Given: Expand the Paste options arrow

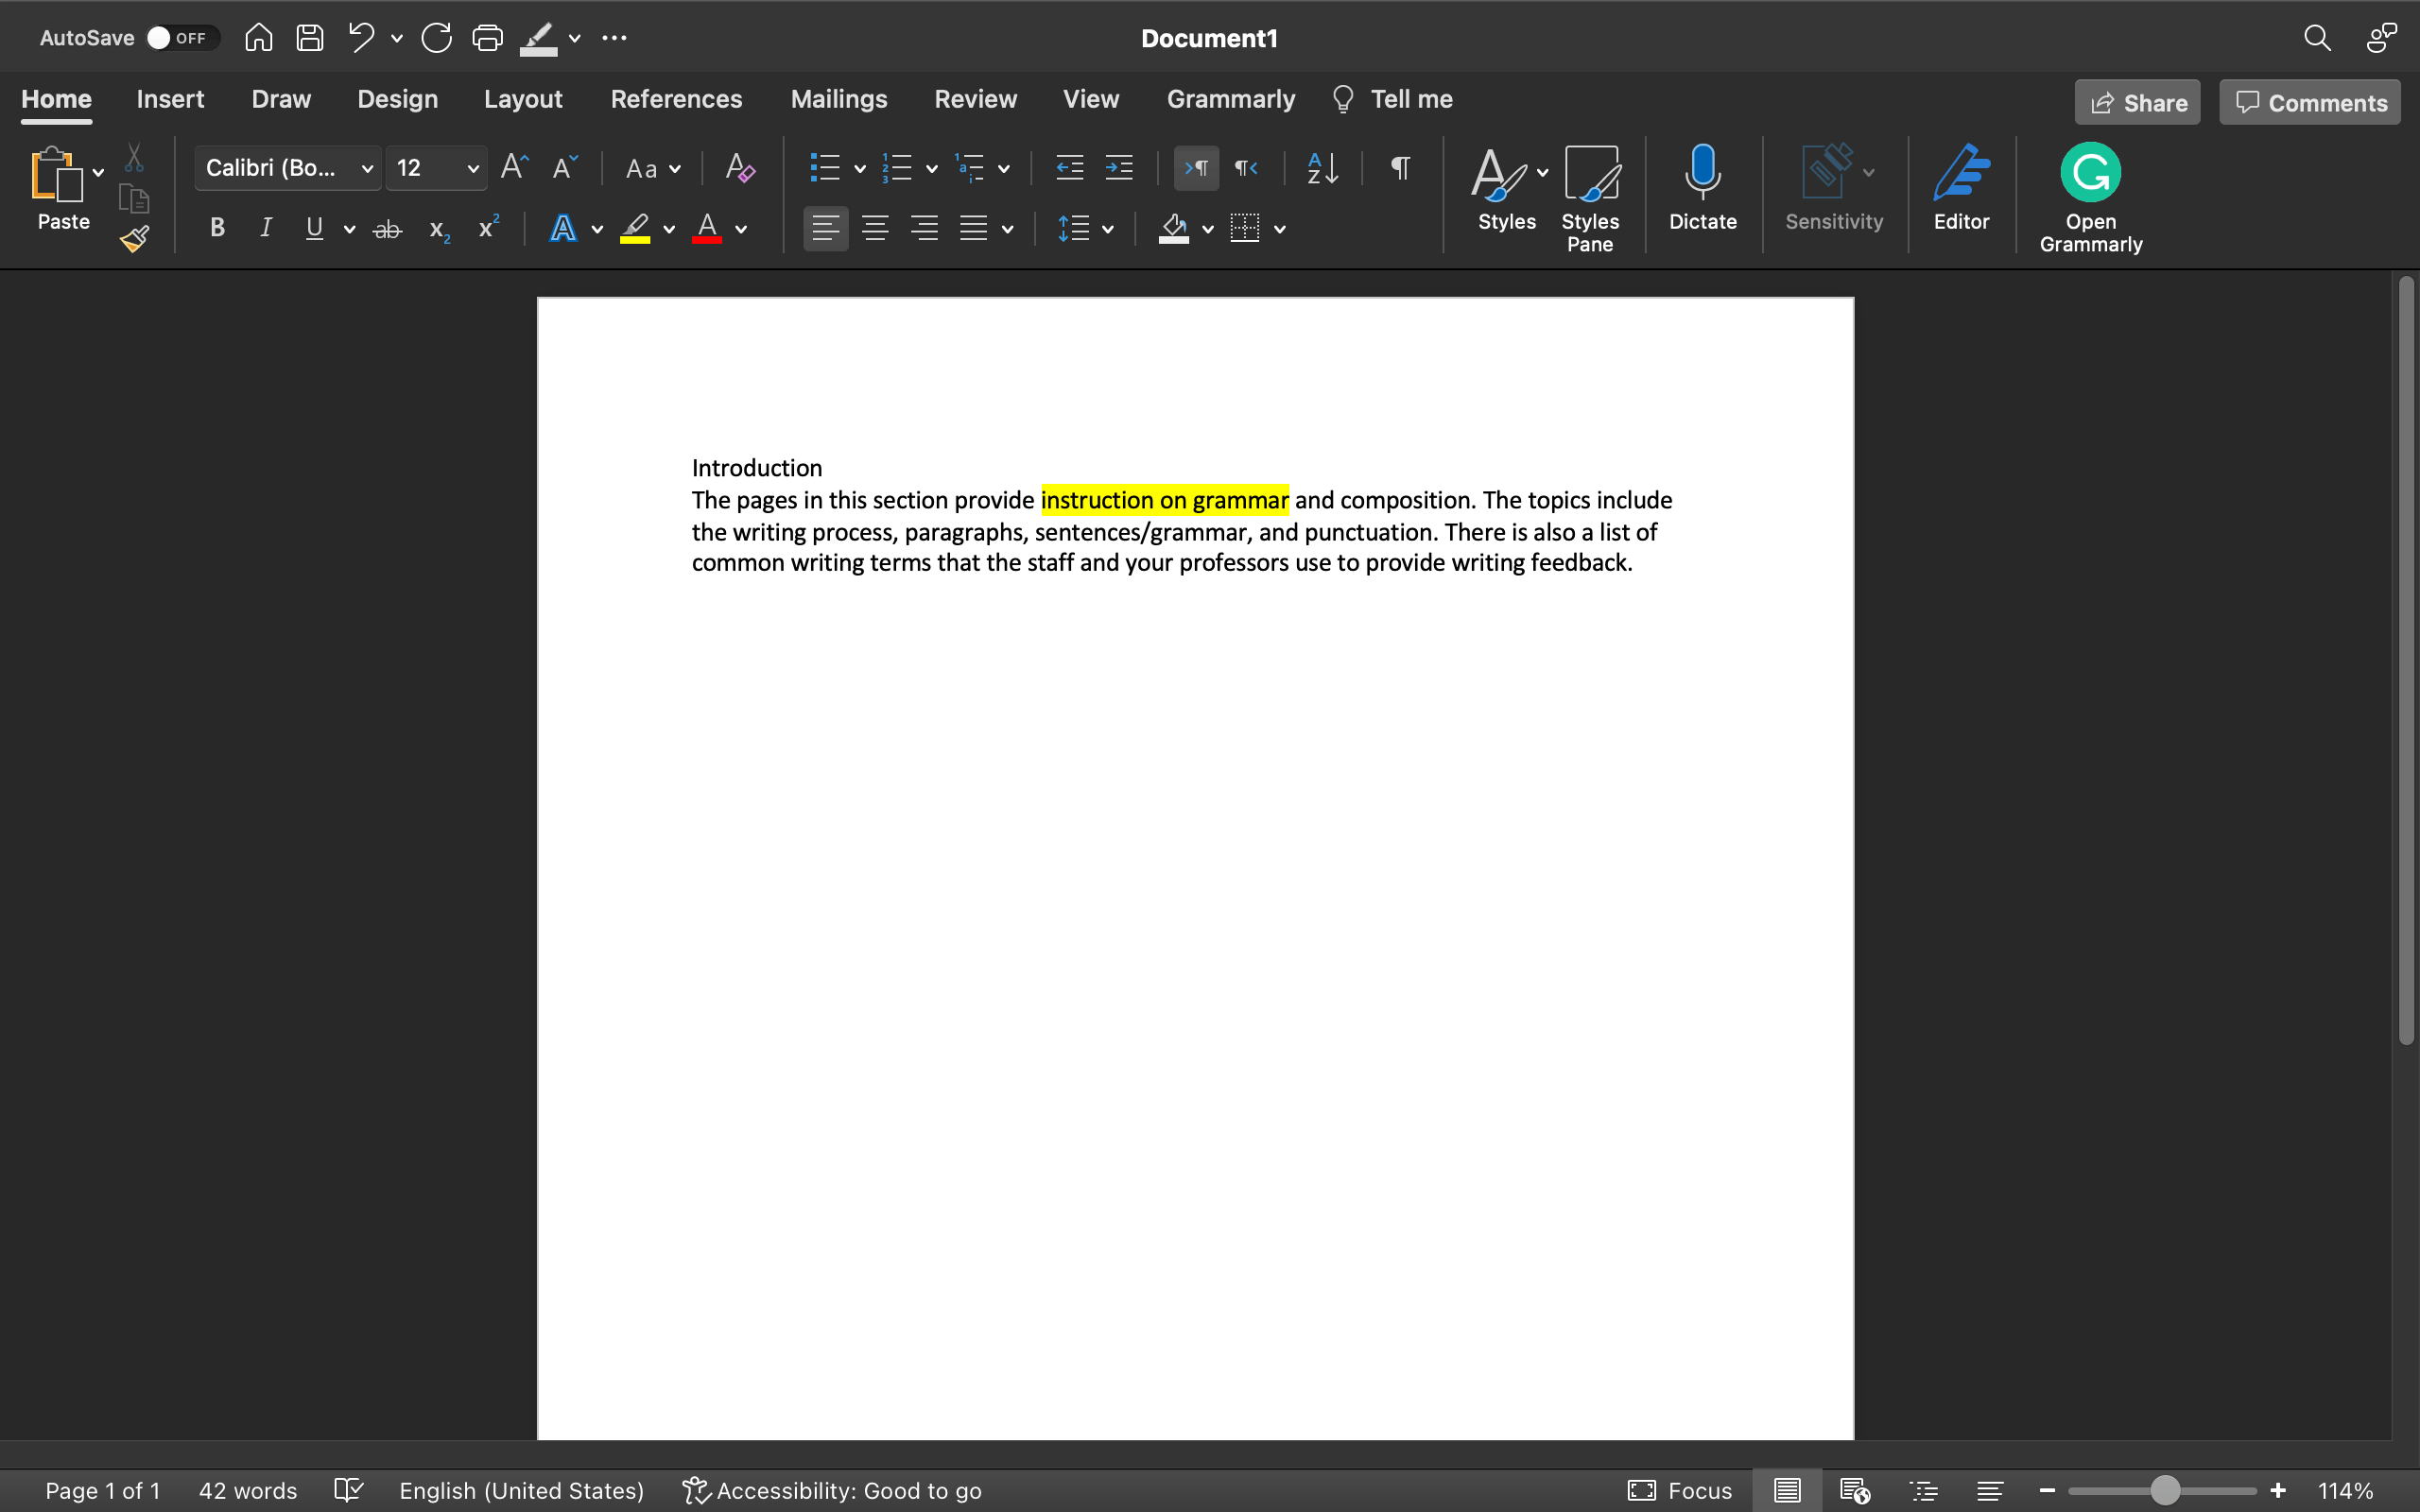Looking at the screenshot, I should [98, 173].
